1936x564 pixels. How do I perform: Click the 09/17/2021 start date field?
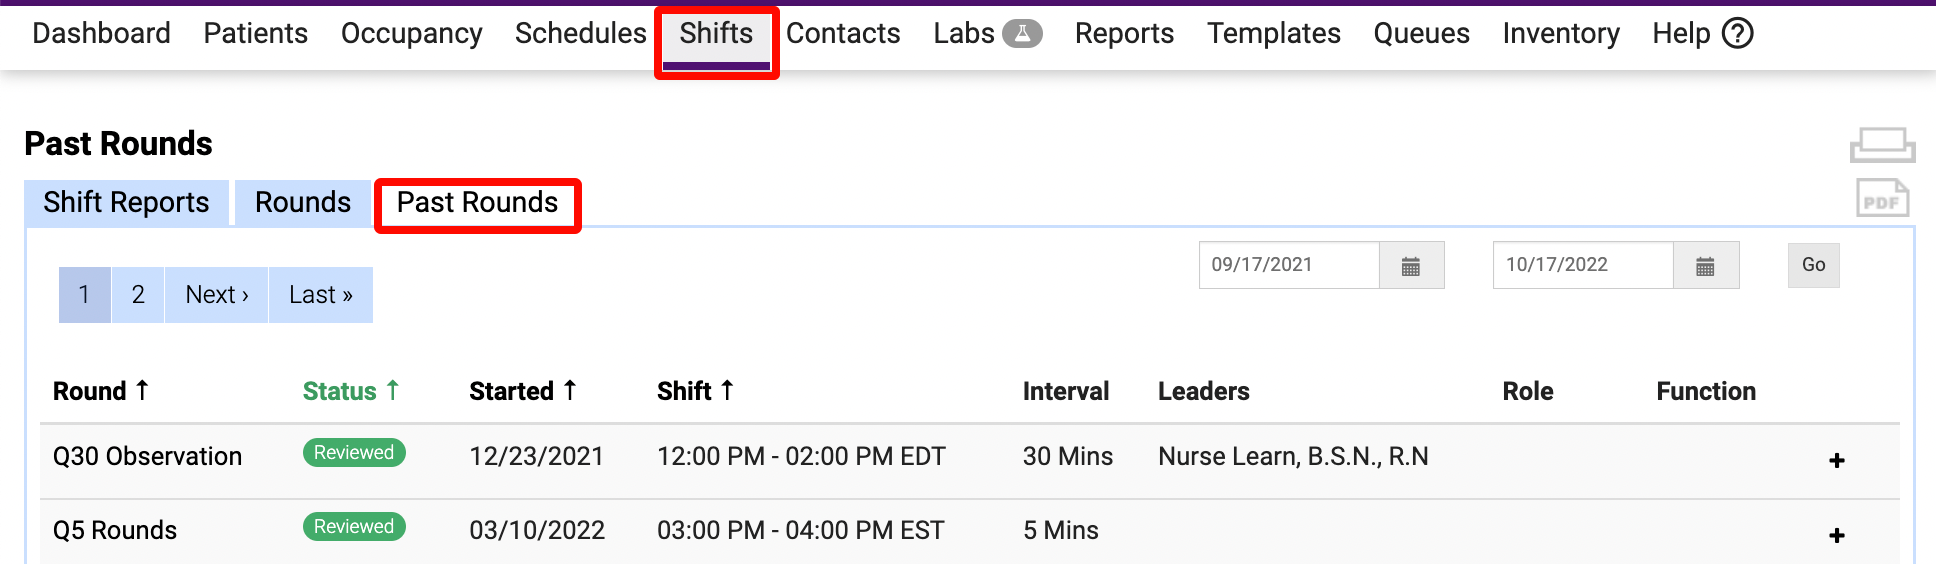pyautogui.click(x=1288, y=266)
